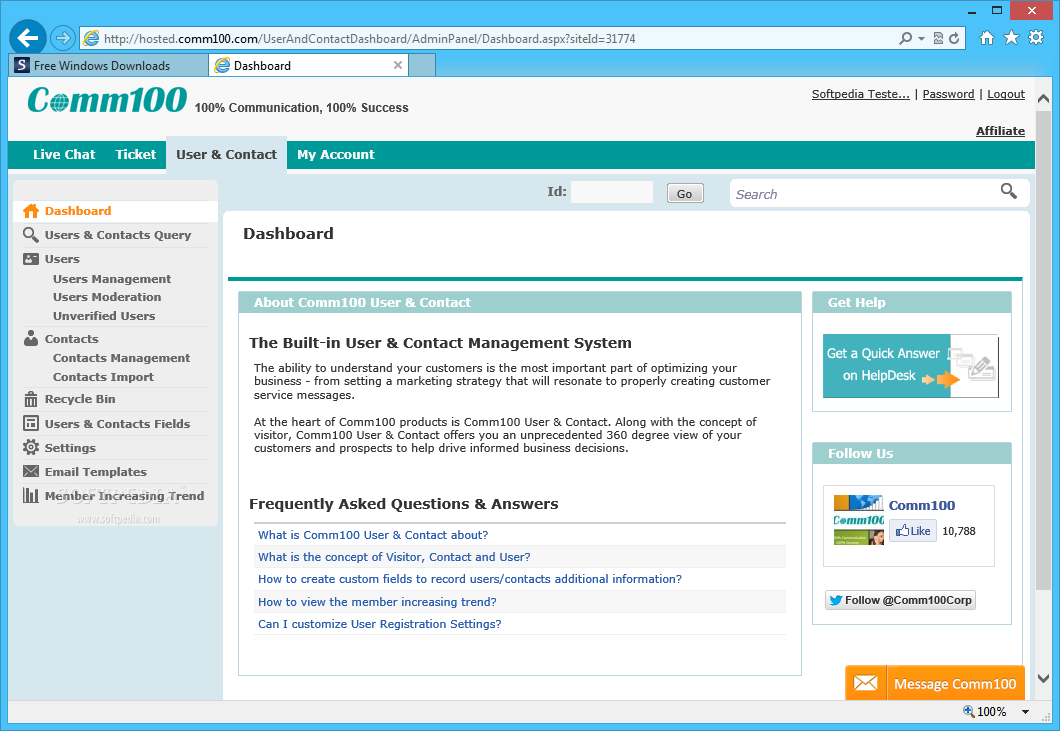Open the browser Home icon

[987, 38]
